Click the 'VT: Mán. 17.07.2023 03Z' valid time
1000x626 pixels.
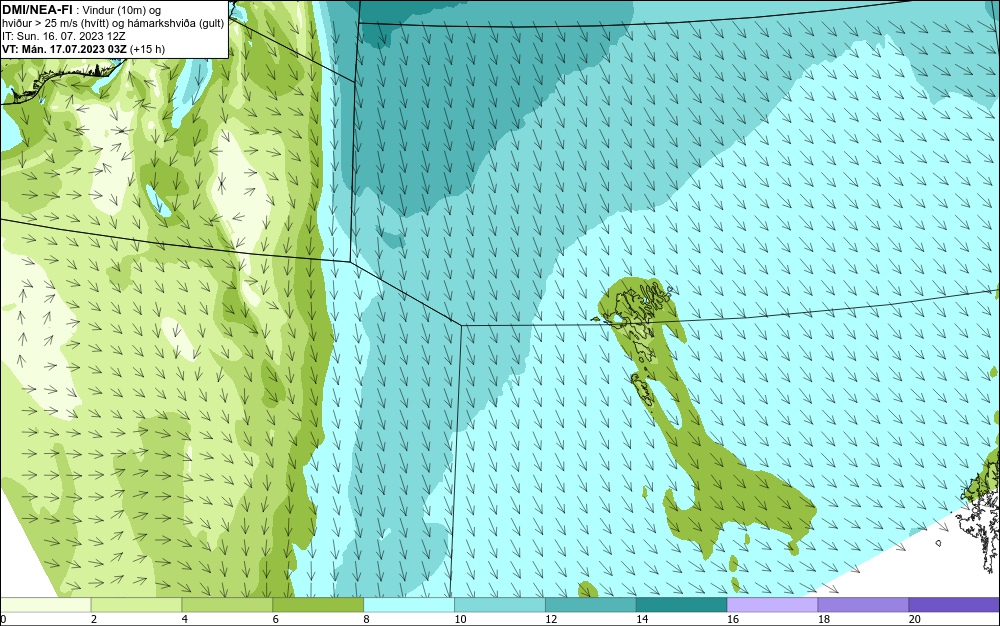click(64, 49)
